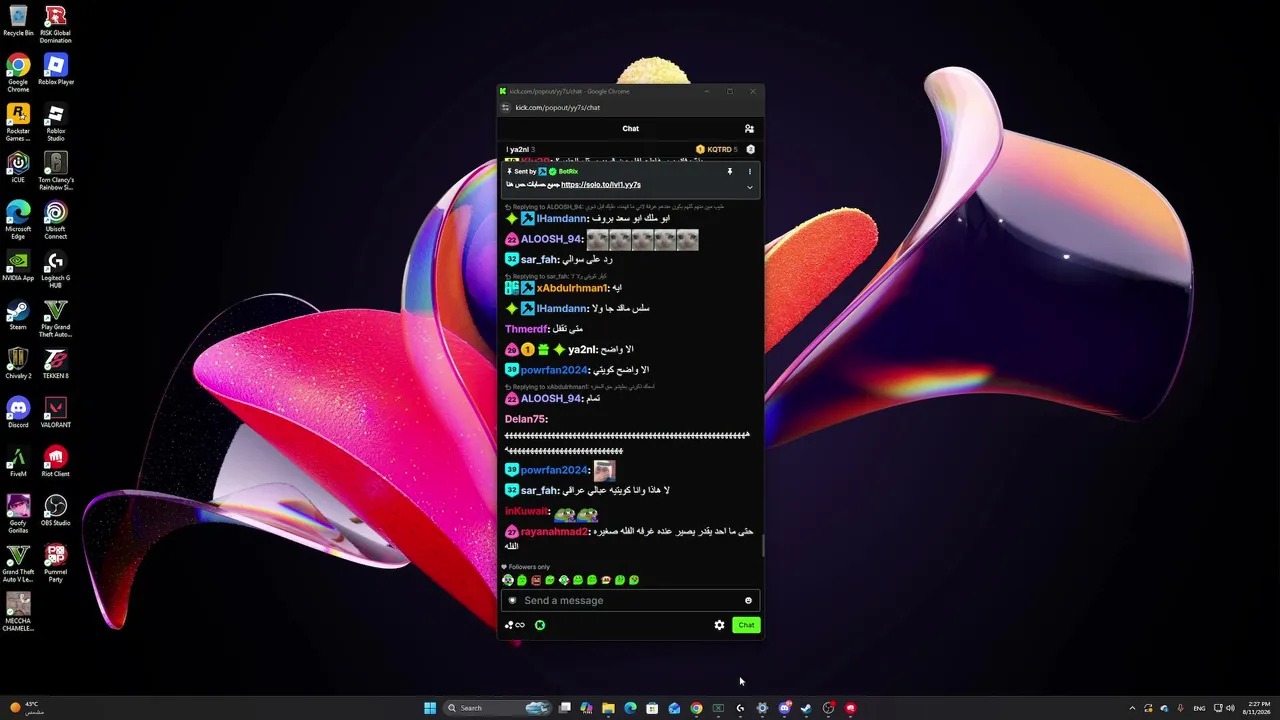Open Steam from the taskbar
Screen dimensions: 1280x720
[x=806, y=708]
